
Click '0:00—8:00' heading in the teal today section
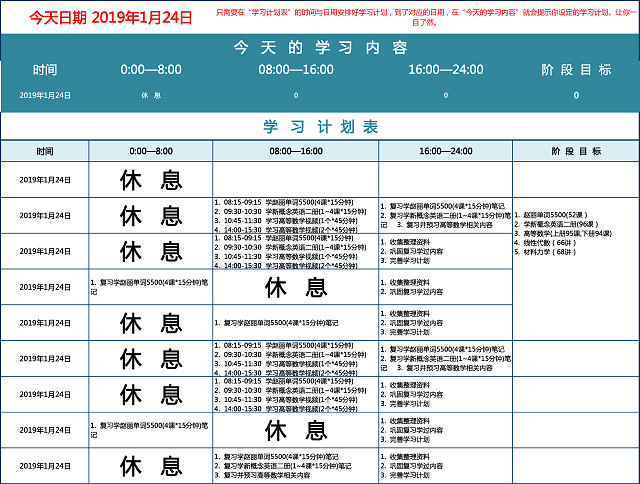click(x=151, y=70)
